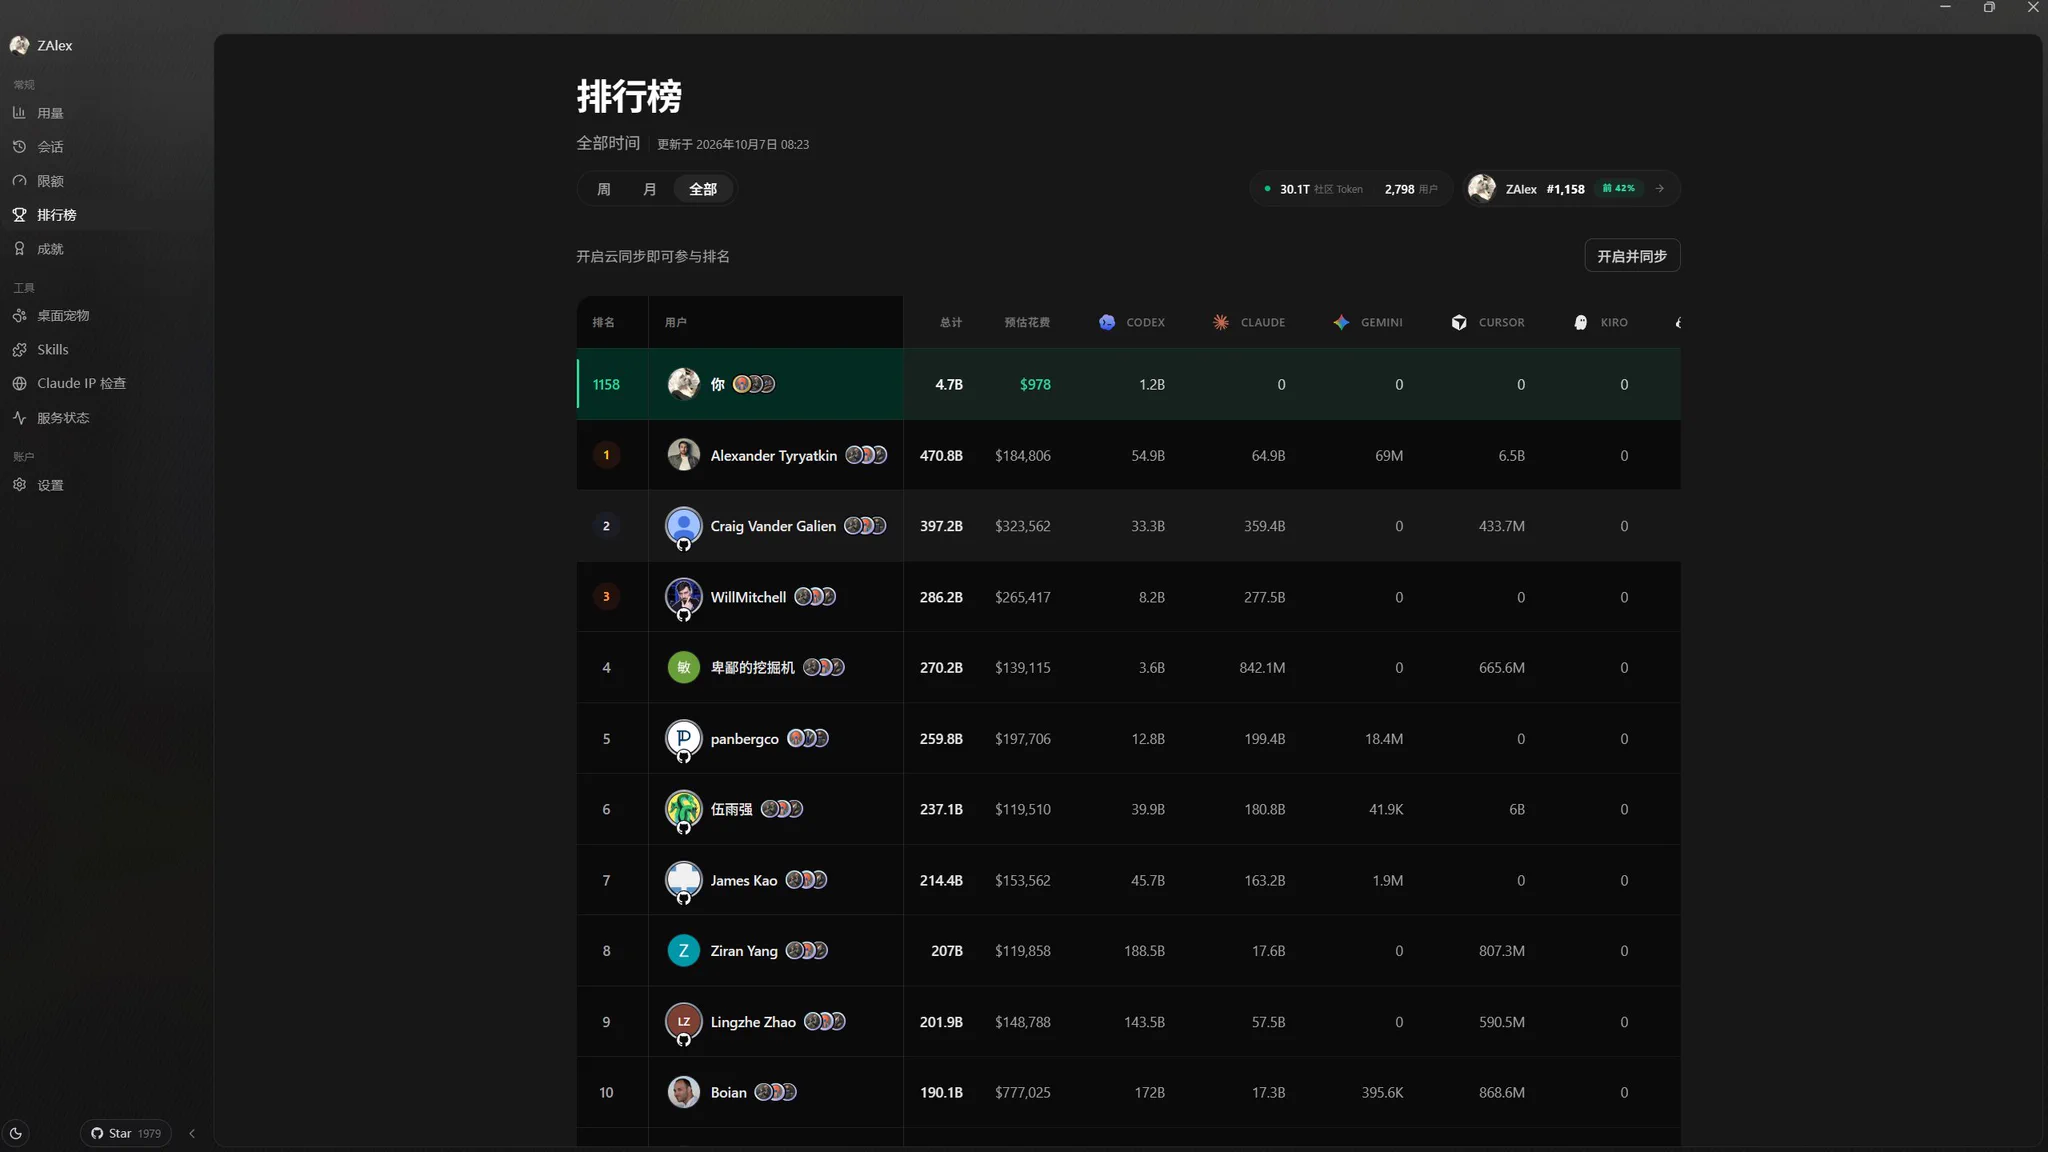This screenshot has width=2048, height=1152.
Task: Click the $978 estimated cost value
Action: point(1035,384)
